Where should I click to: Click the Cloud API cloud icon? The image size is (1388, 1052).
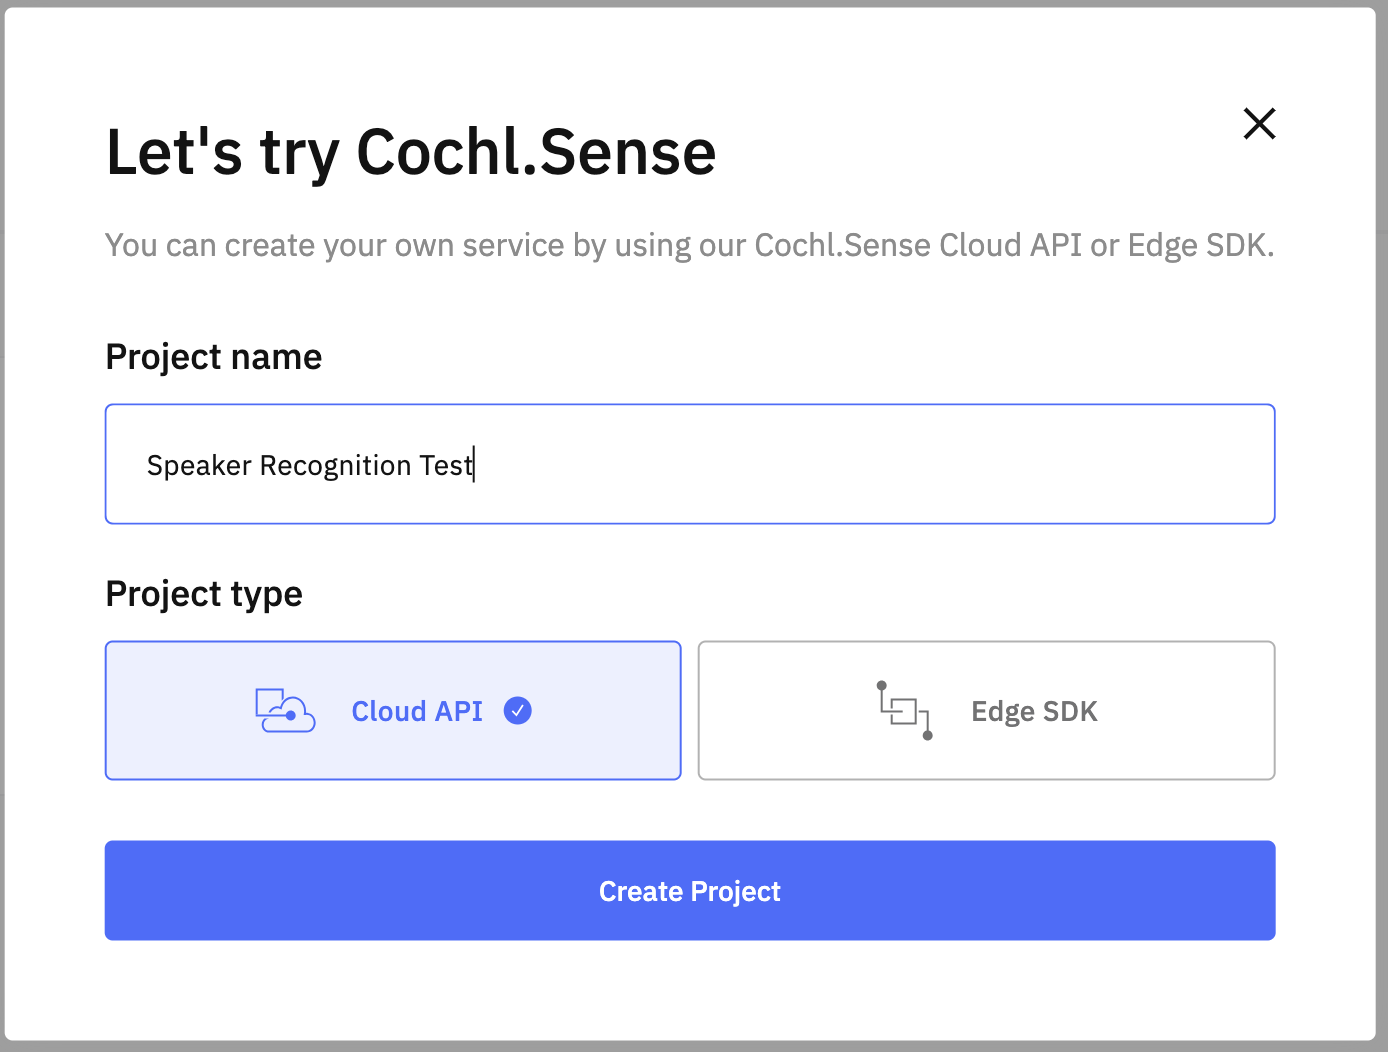tap(285, 711)
